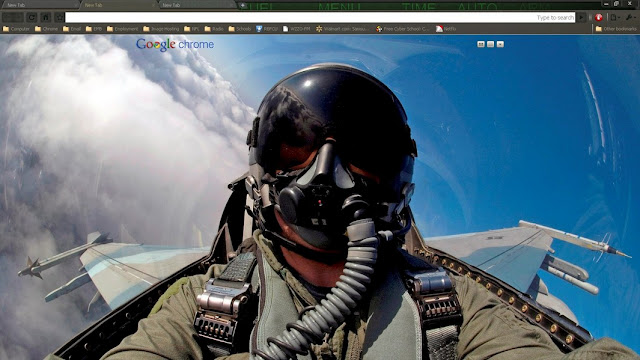
Task: Switch new tab page to list view
Action: (x=491, y=44)
